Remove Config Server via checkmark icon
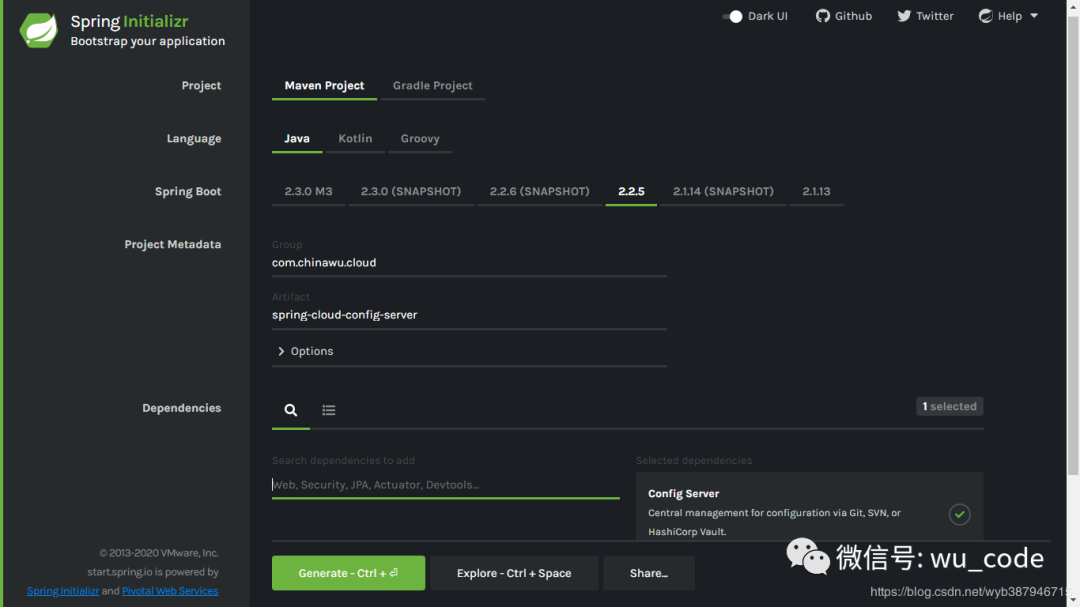This screenshot has width=1080, height=607. click(959, 514)
